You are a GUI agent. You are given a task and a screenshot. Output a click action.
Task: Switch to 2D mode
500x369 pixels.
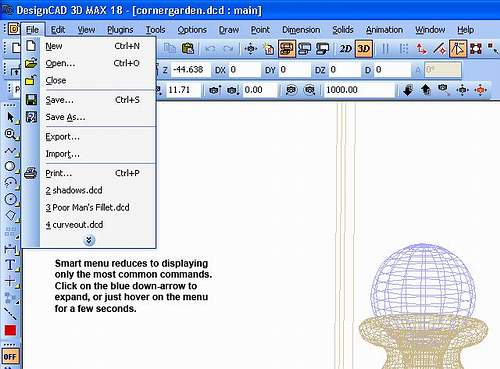tap(345, 49)
